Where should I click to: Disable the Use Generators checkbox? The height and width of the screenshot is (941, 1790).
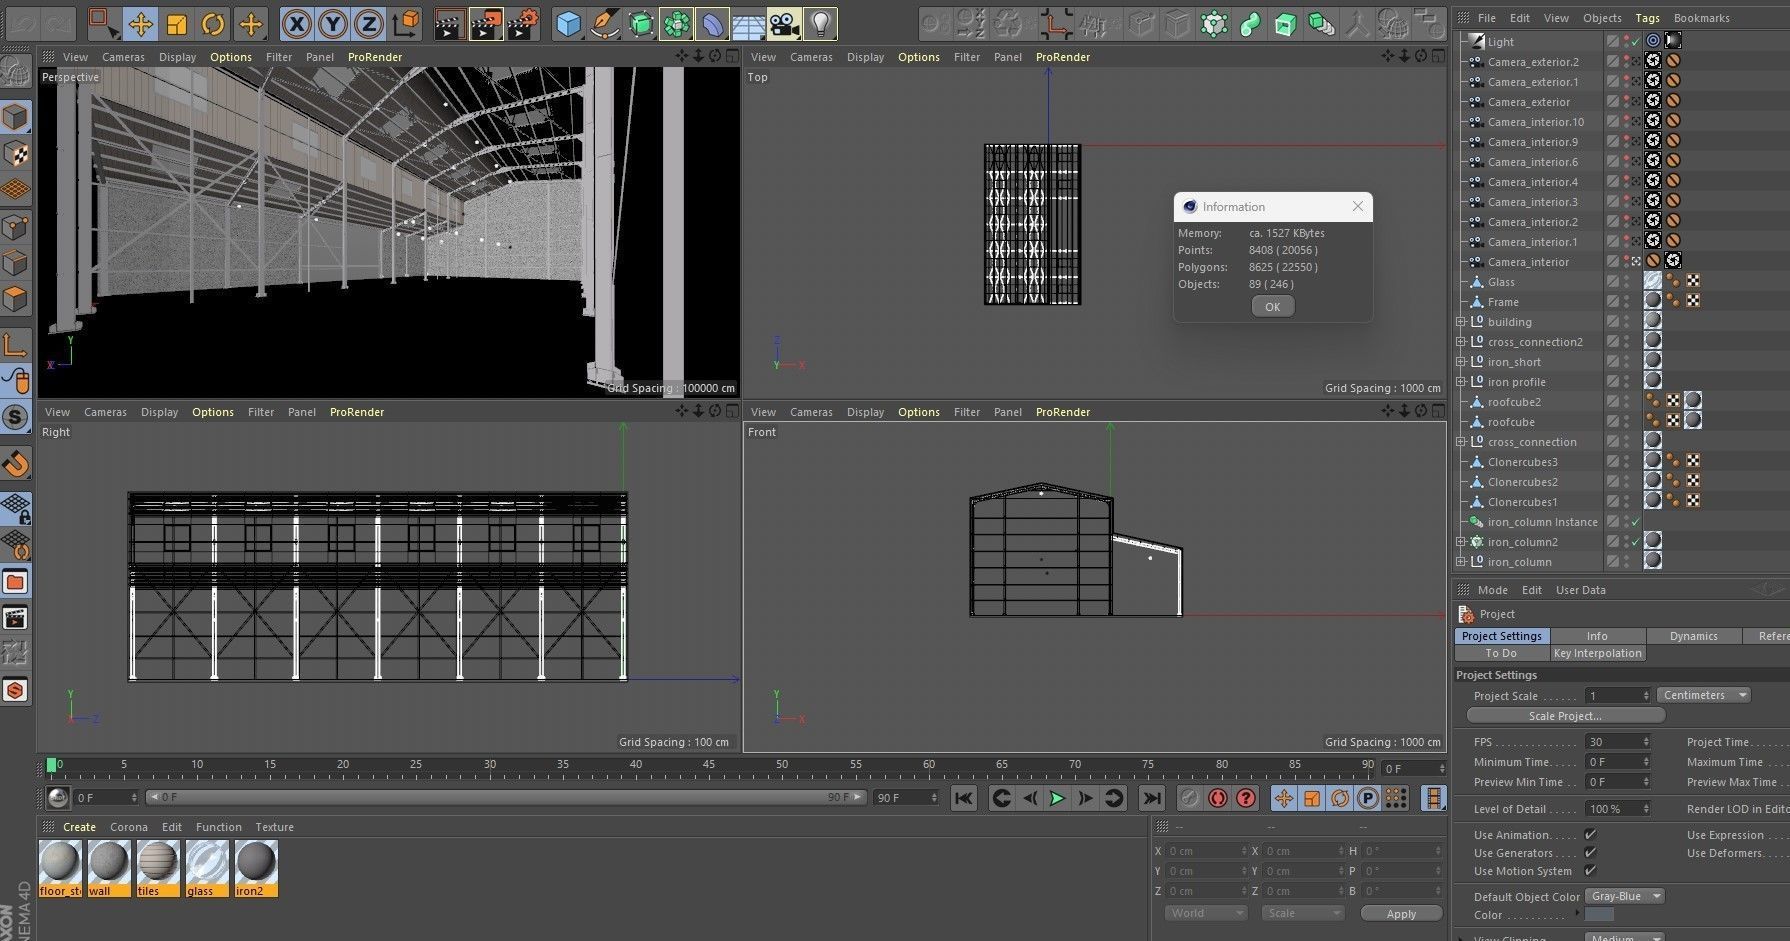click(x=1590, y=853)
